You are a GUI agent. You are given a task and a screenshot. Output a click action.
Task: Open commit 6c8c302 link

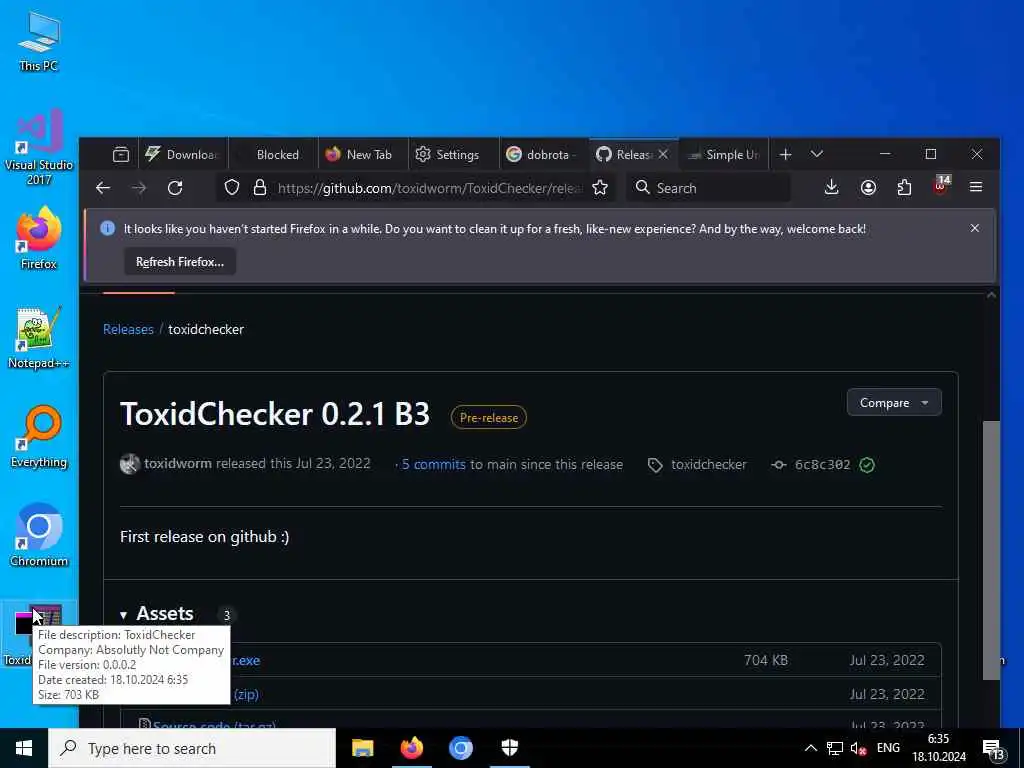pyautogui.click(x=822, y=464)
